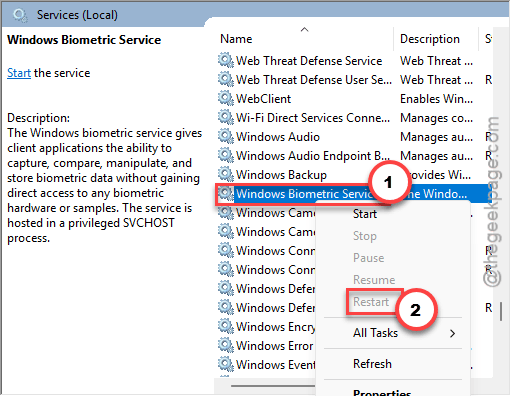
Task: Choose Stop in the context menu
Action: (365, 236)
